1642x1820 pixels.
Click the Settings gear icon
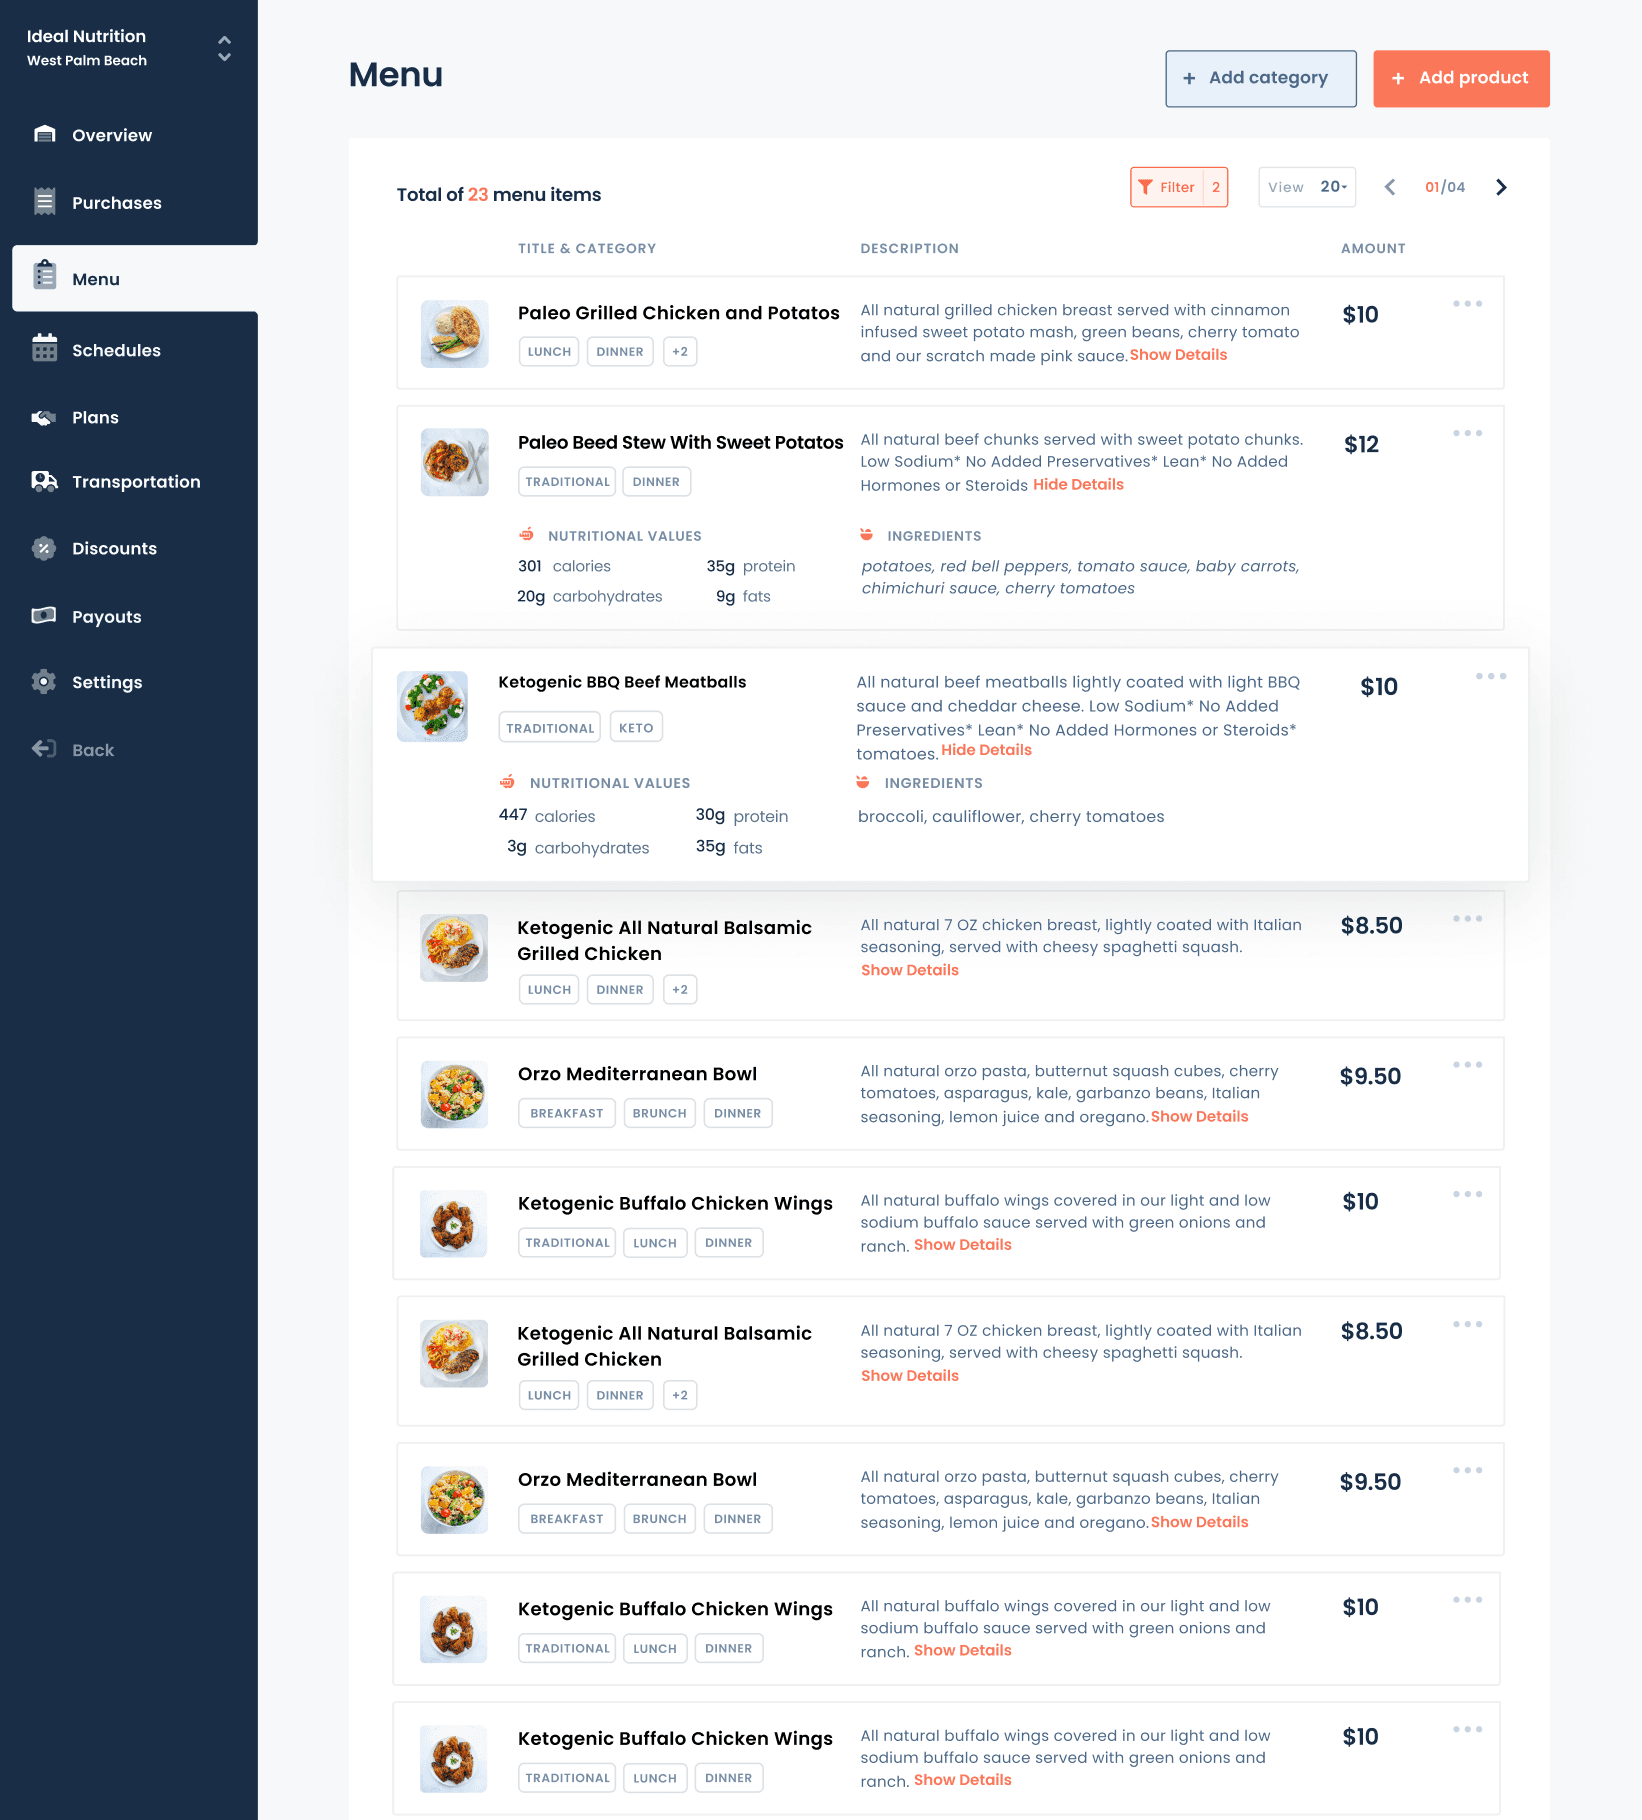(x=44, y=682)
